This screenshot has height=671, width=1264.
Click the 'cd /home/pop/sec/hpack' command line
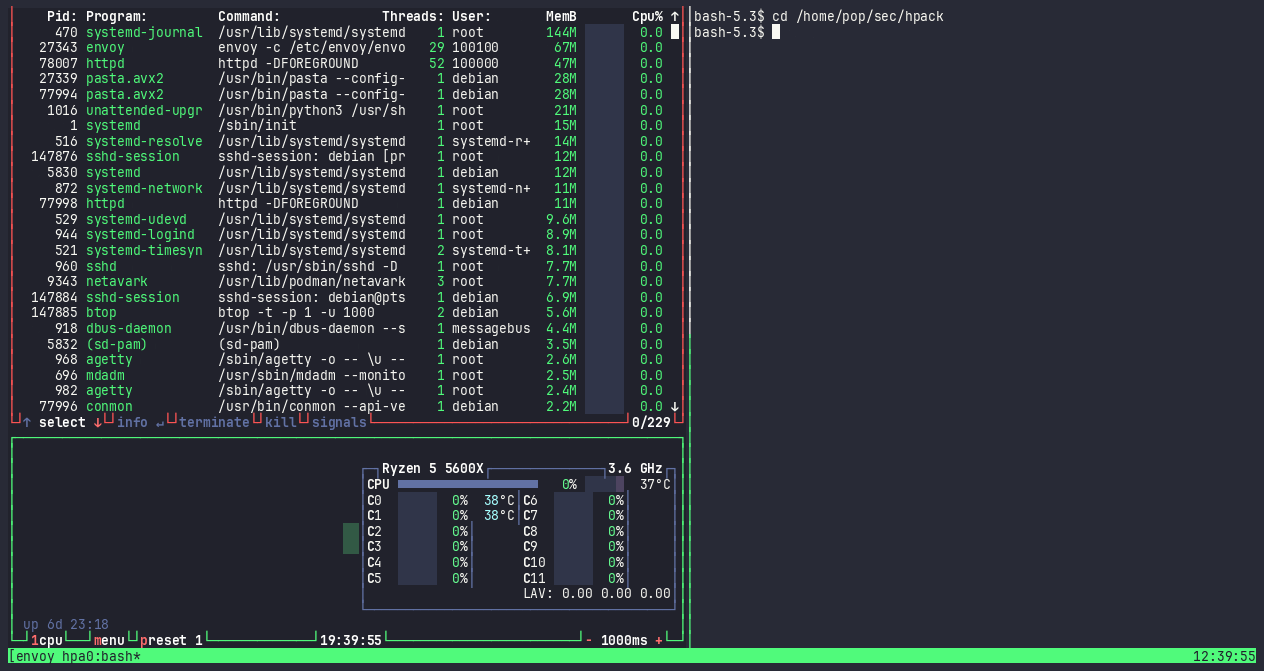click(x=857, y=16)
